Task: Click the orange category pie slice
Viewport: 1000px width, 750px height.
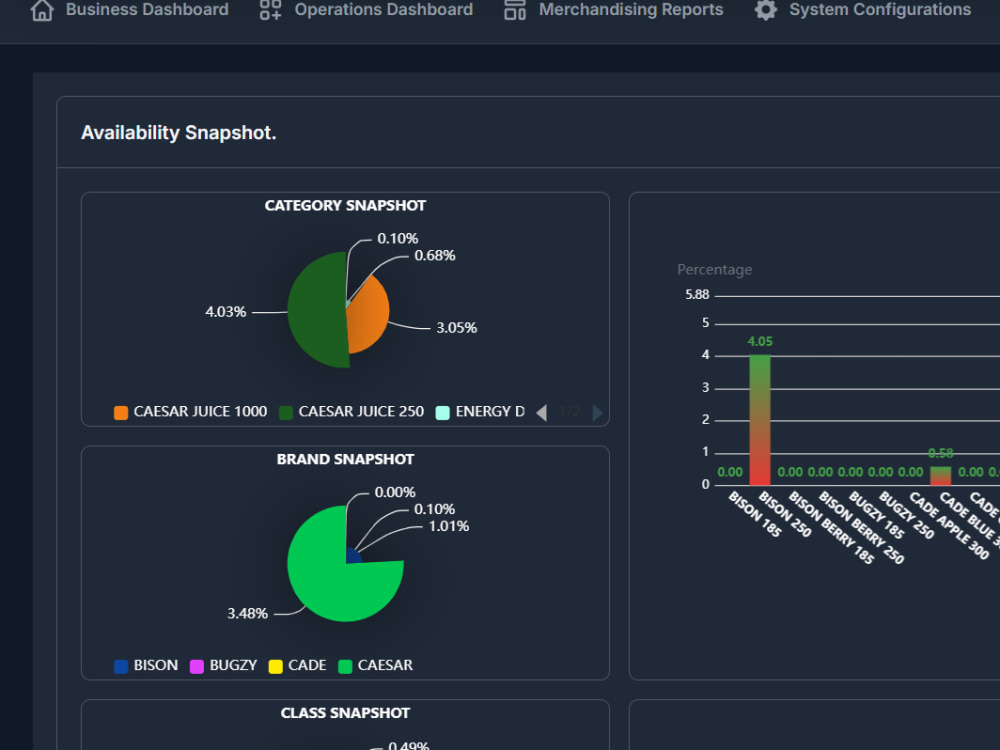Action: (370, 316)
